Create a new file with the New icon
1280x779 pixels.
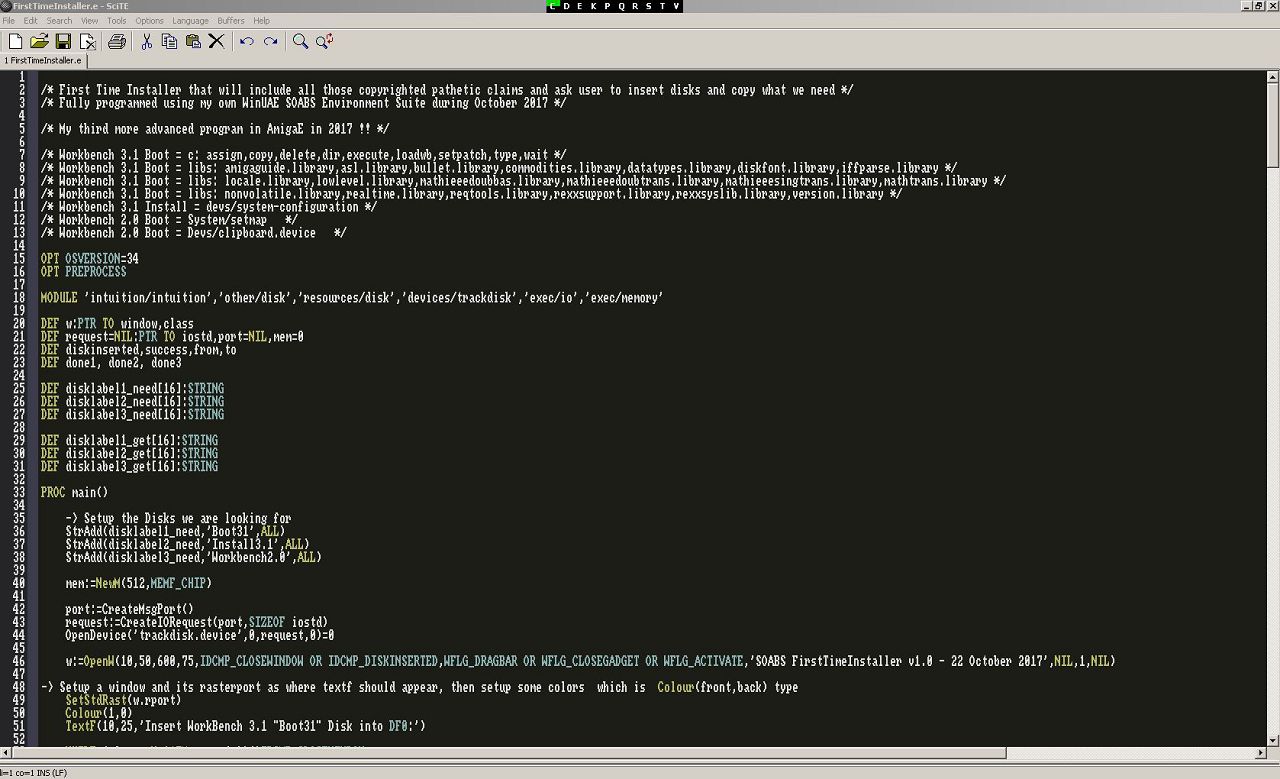[x=15, y=41]
